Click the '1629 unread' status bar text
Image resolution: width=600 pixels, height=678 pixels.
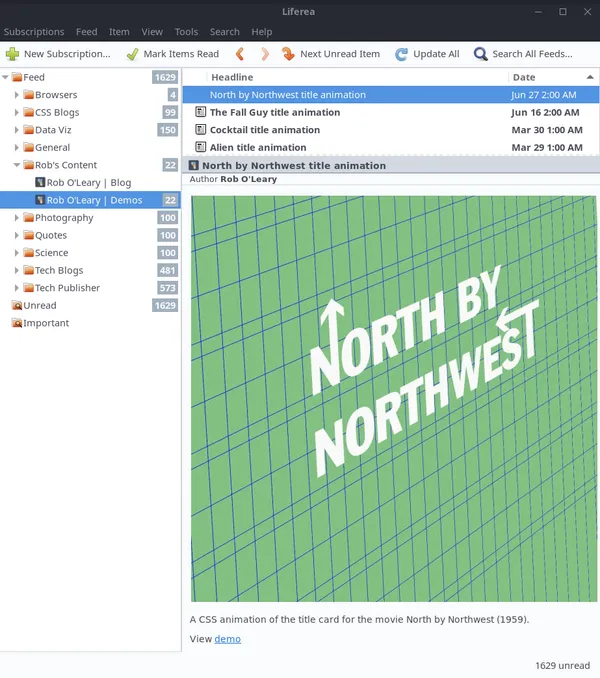pos(562,665)
